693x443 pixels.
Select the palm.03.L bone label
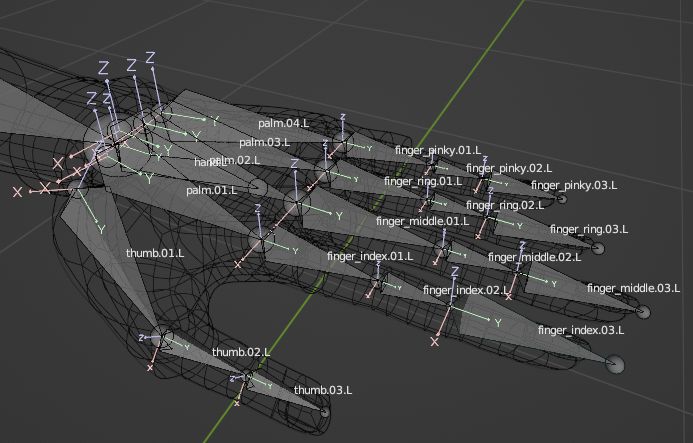(264, 142)
